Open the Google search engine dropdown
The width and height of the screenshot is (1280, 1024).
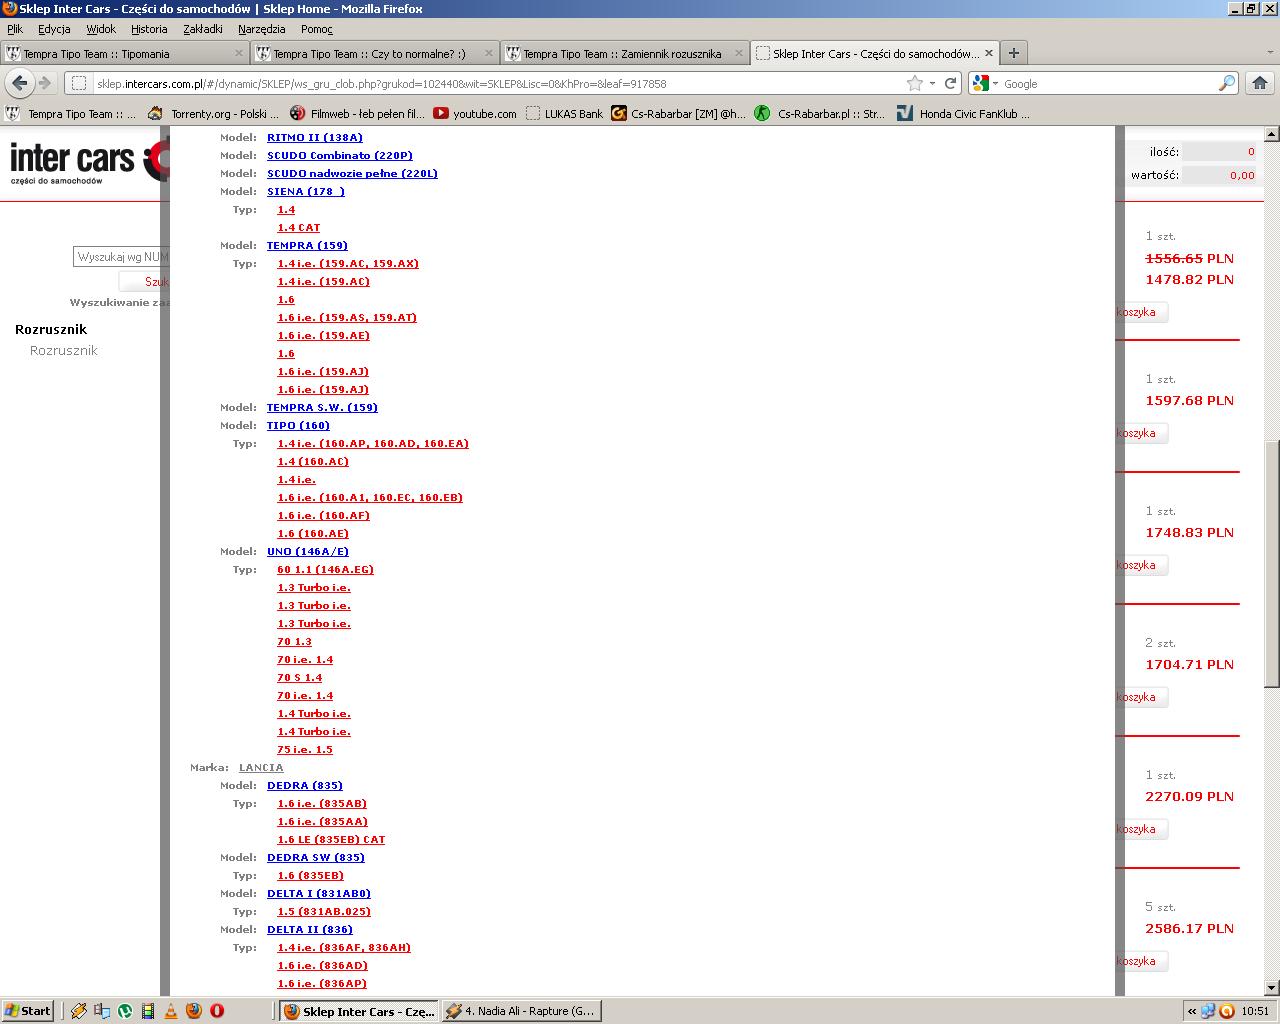click(x=985, y=83)
